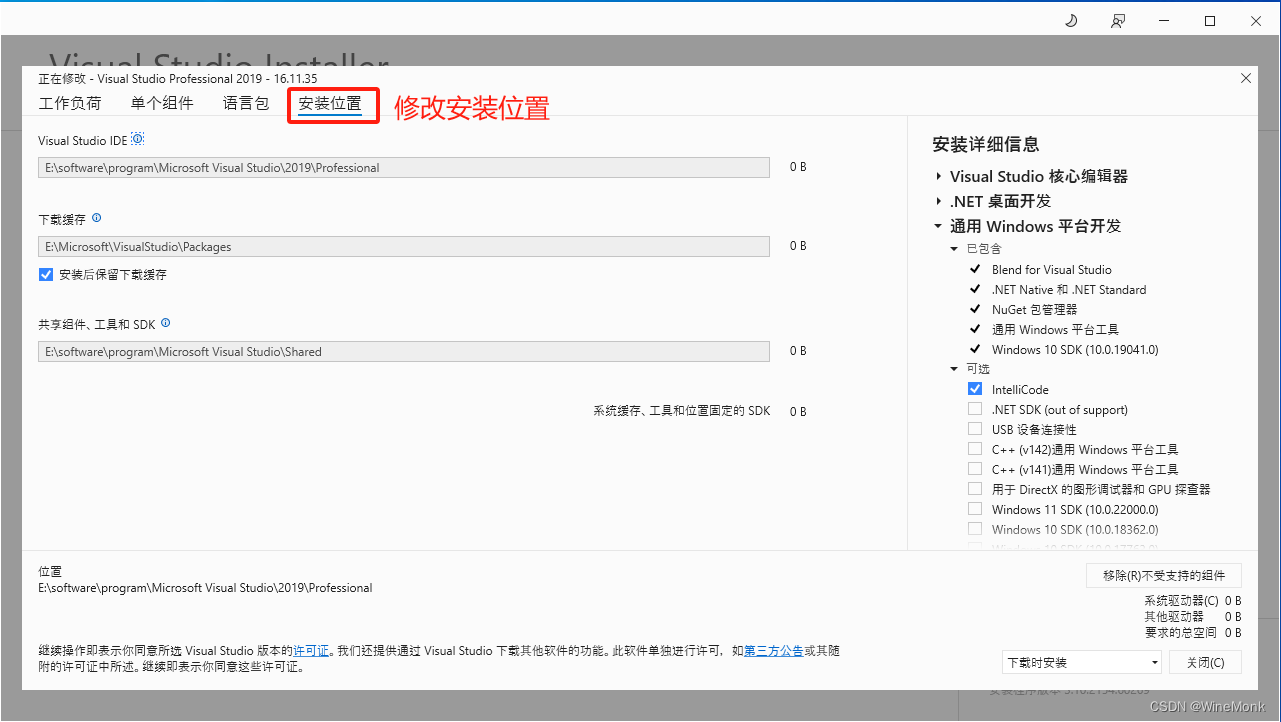The image size is (1281, 722).
Task: Click .NET Native 和 .NET Standard item
Action: click(1069, 289)
